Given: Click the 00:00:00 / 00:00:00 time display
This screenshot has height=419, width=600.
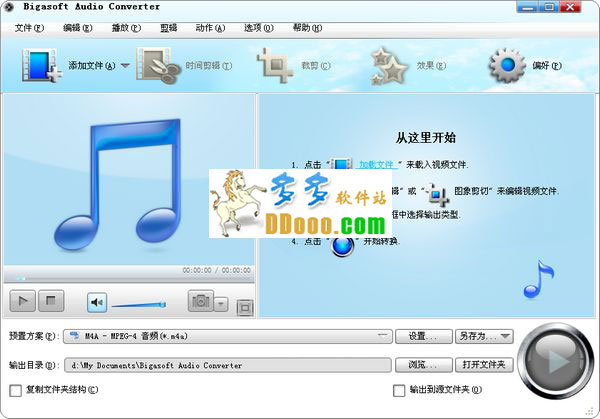Looking at the screenshot, I should [x=217, y=270].
